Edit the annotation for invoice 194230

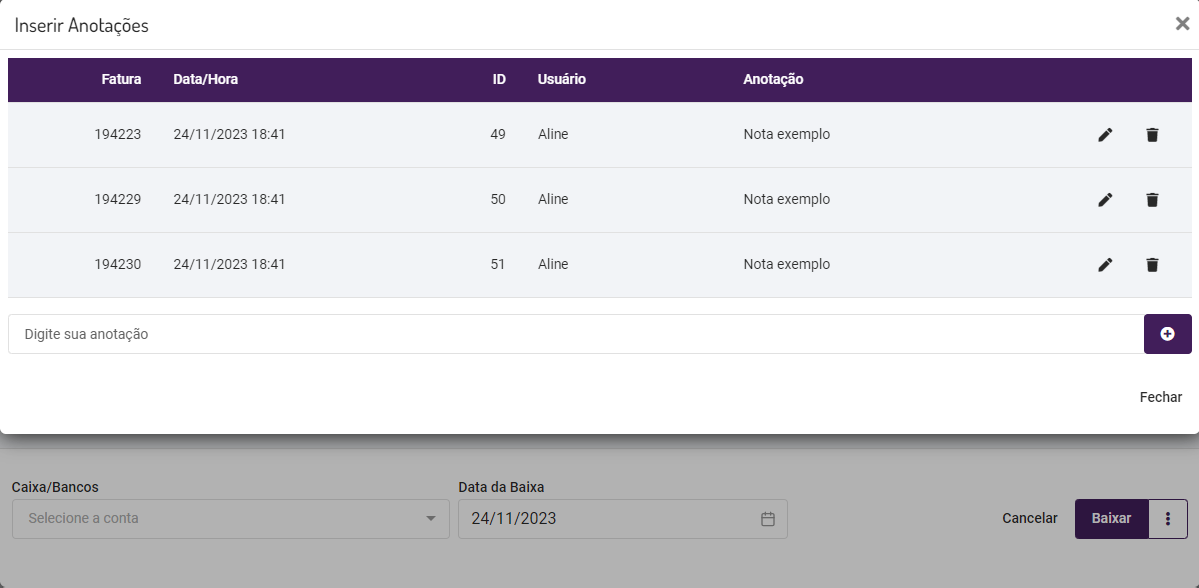pyautogui.click(x=1105, y=265)
